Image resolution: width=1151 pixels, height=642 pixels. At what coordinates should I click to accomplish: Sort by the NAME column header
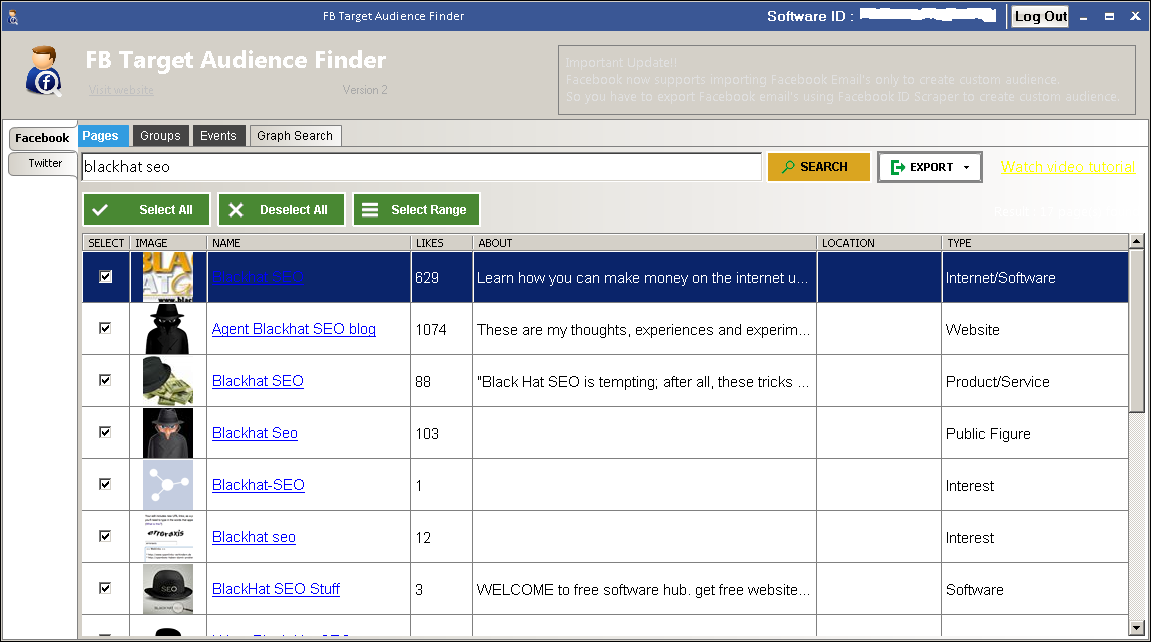click(308, 243)
